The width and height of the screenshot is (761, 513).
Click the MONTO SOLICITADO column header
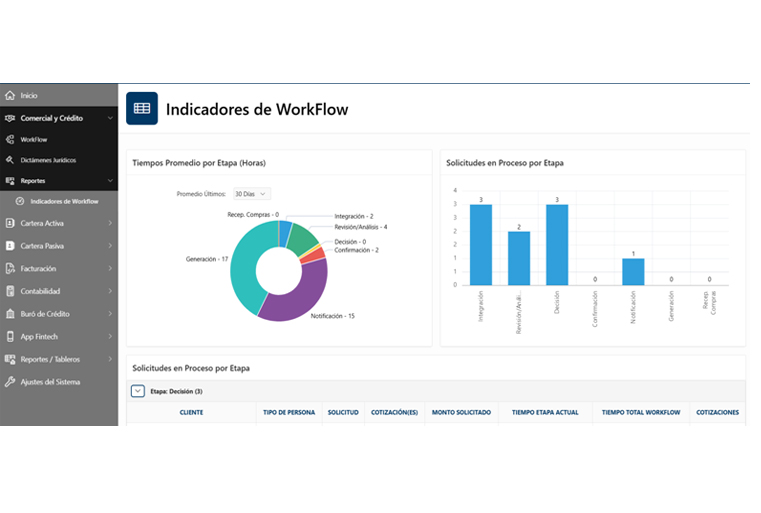pos(461,413)
